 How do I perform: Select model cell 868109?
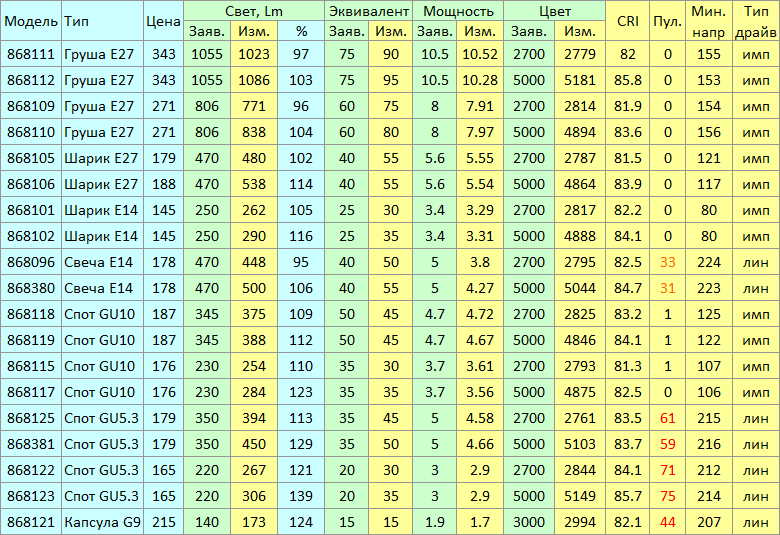coord(31,106)
